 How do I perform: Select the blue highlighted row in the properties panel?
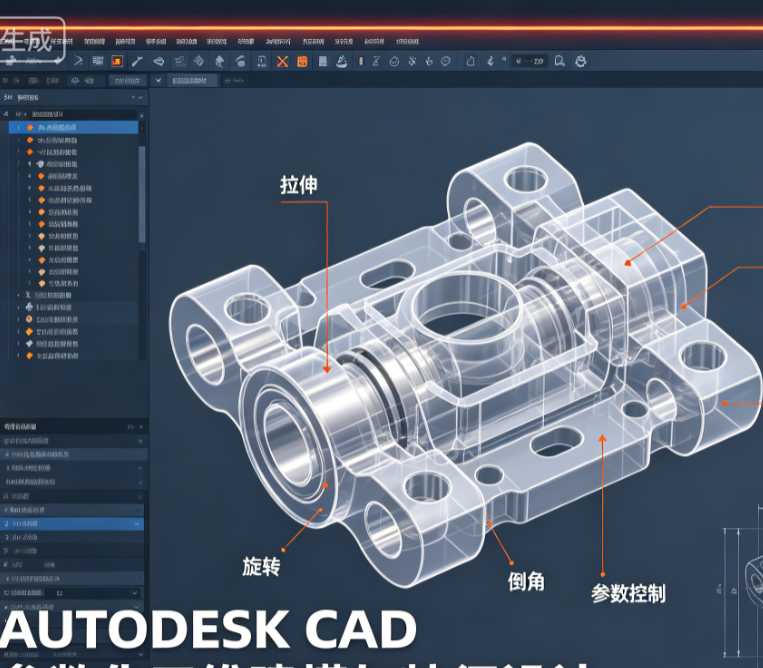pos(72,524)
